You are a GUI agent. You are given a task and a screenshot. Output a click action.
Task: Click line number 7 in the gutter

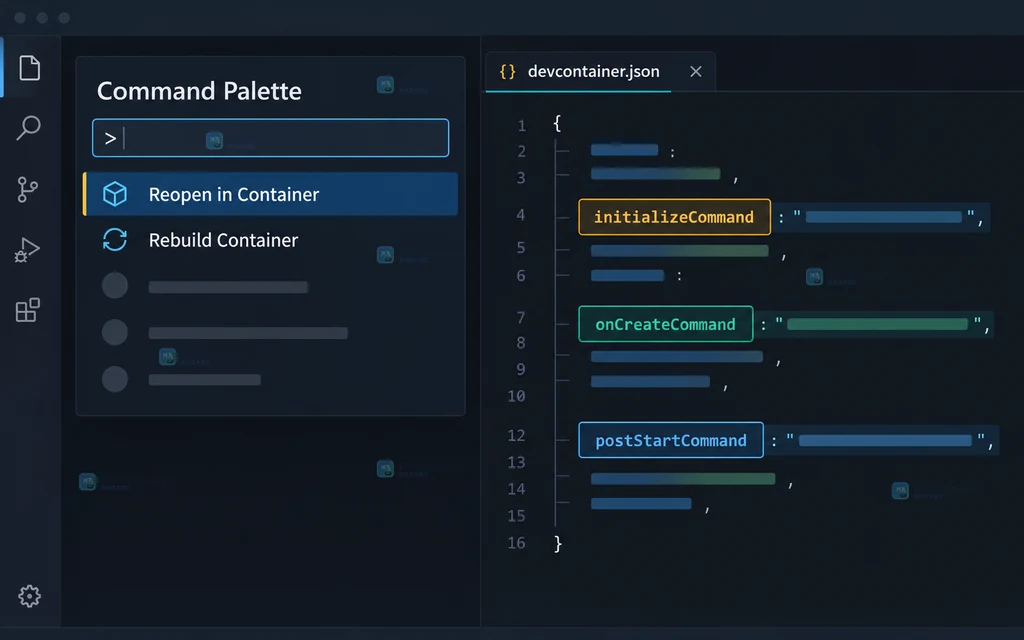(520, 317)
